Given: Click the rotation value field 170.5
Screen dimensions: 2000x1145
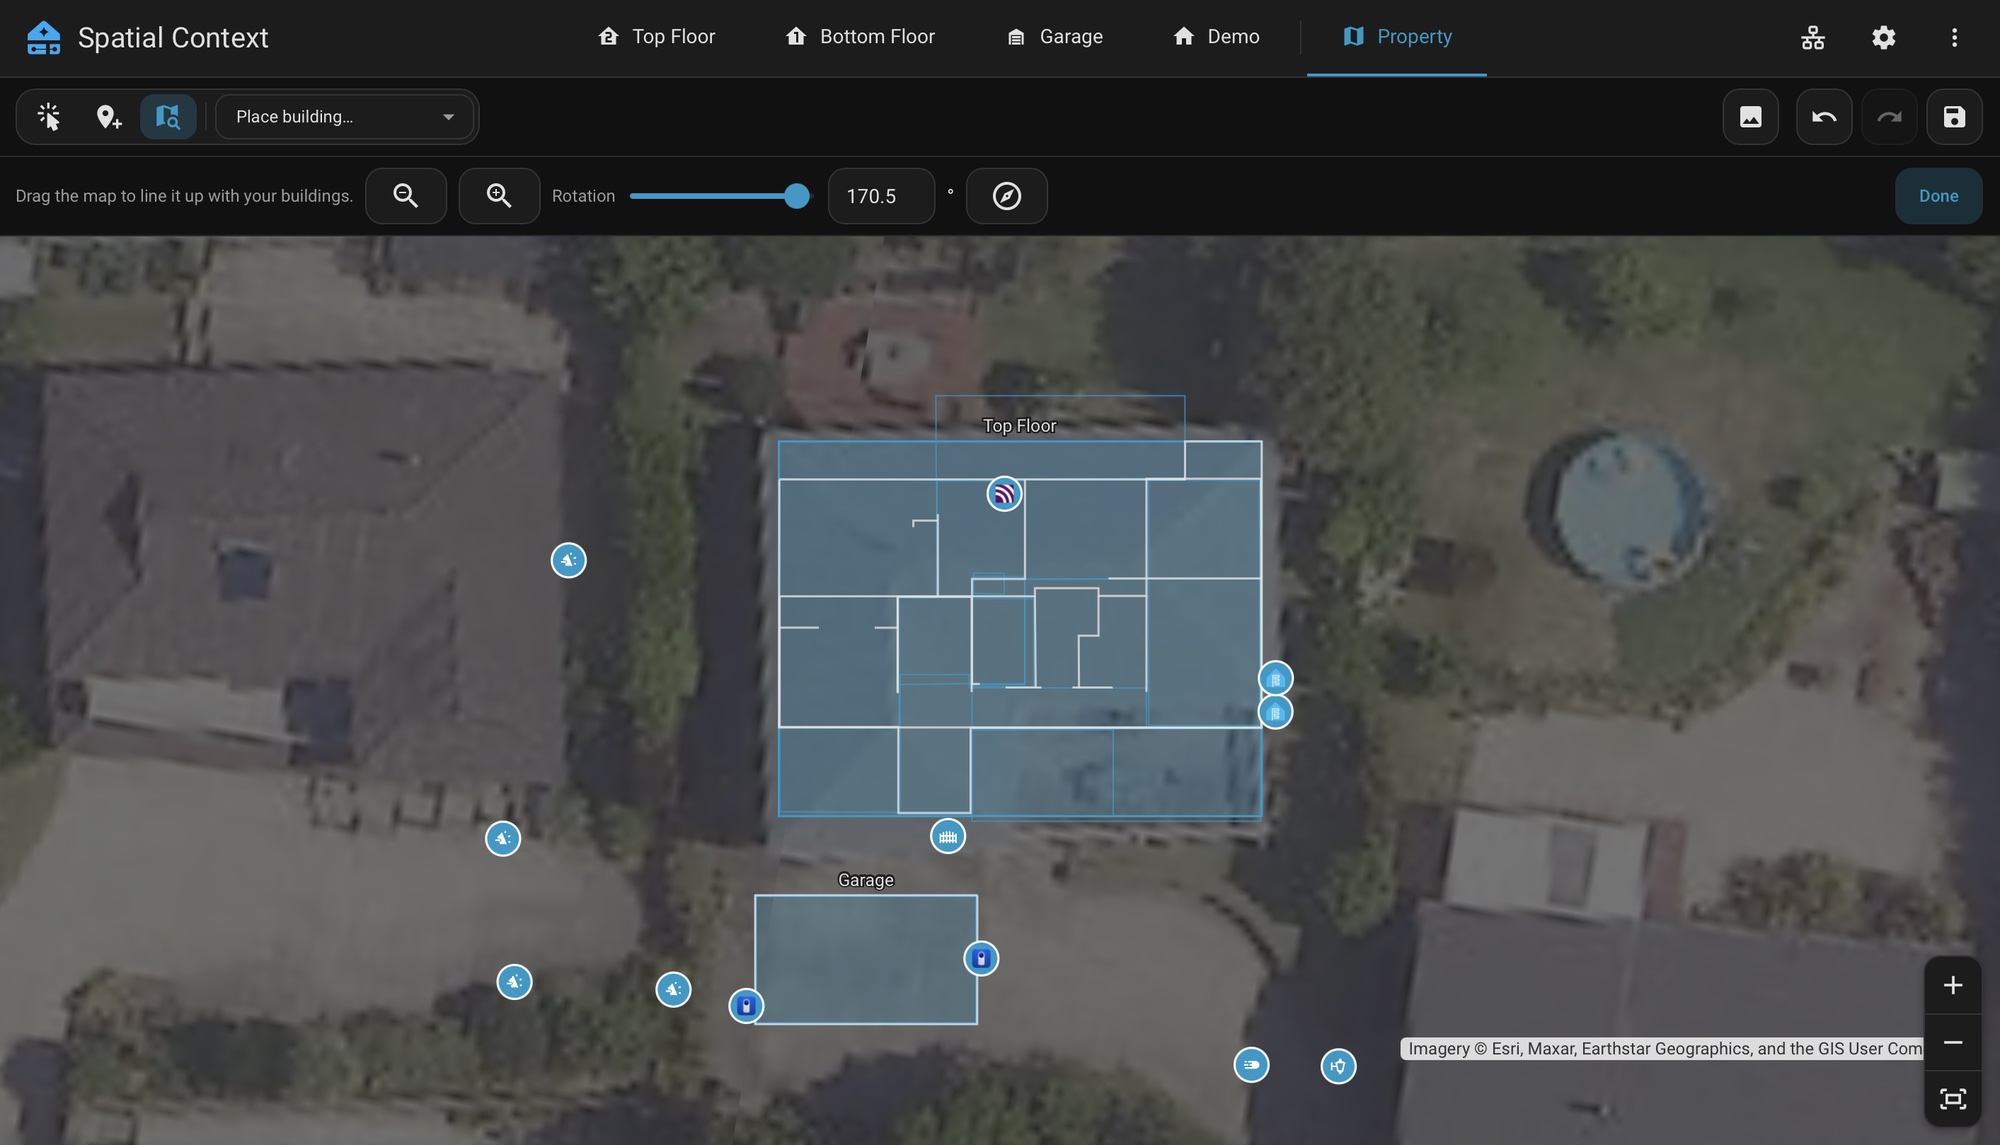Looking at the screenshot, I should pos(881,196).
